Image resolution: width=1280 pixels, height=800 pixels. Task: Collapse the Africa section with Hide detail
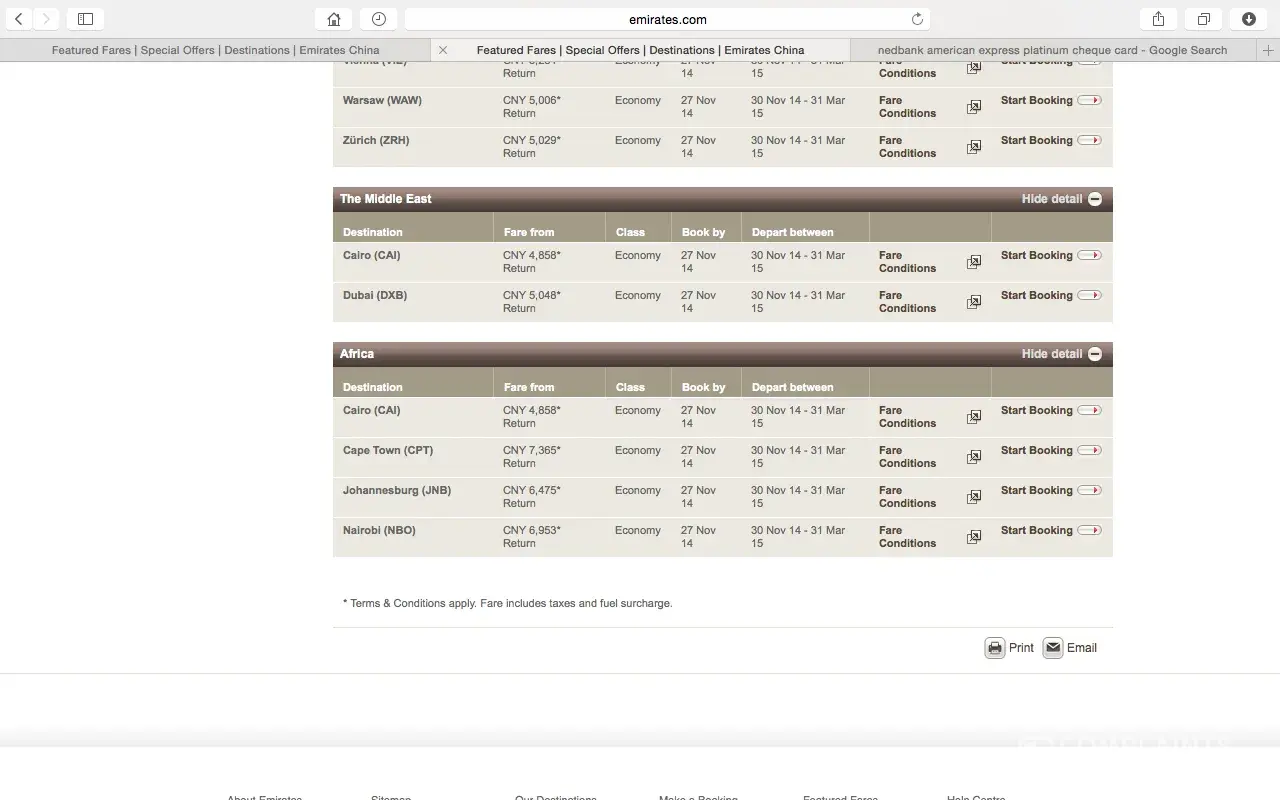click(x=1061, y=354)
